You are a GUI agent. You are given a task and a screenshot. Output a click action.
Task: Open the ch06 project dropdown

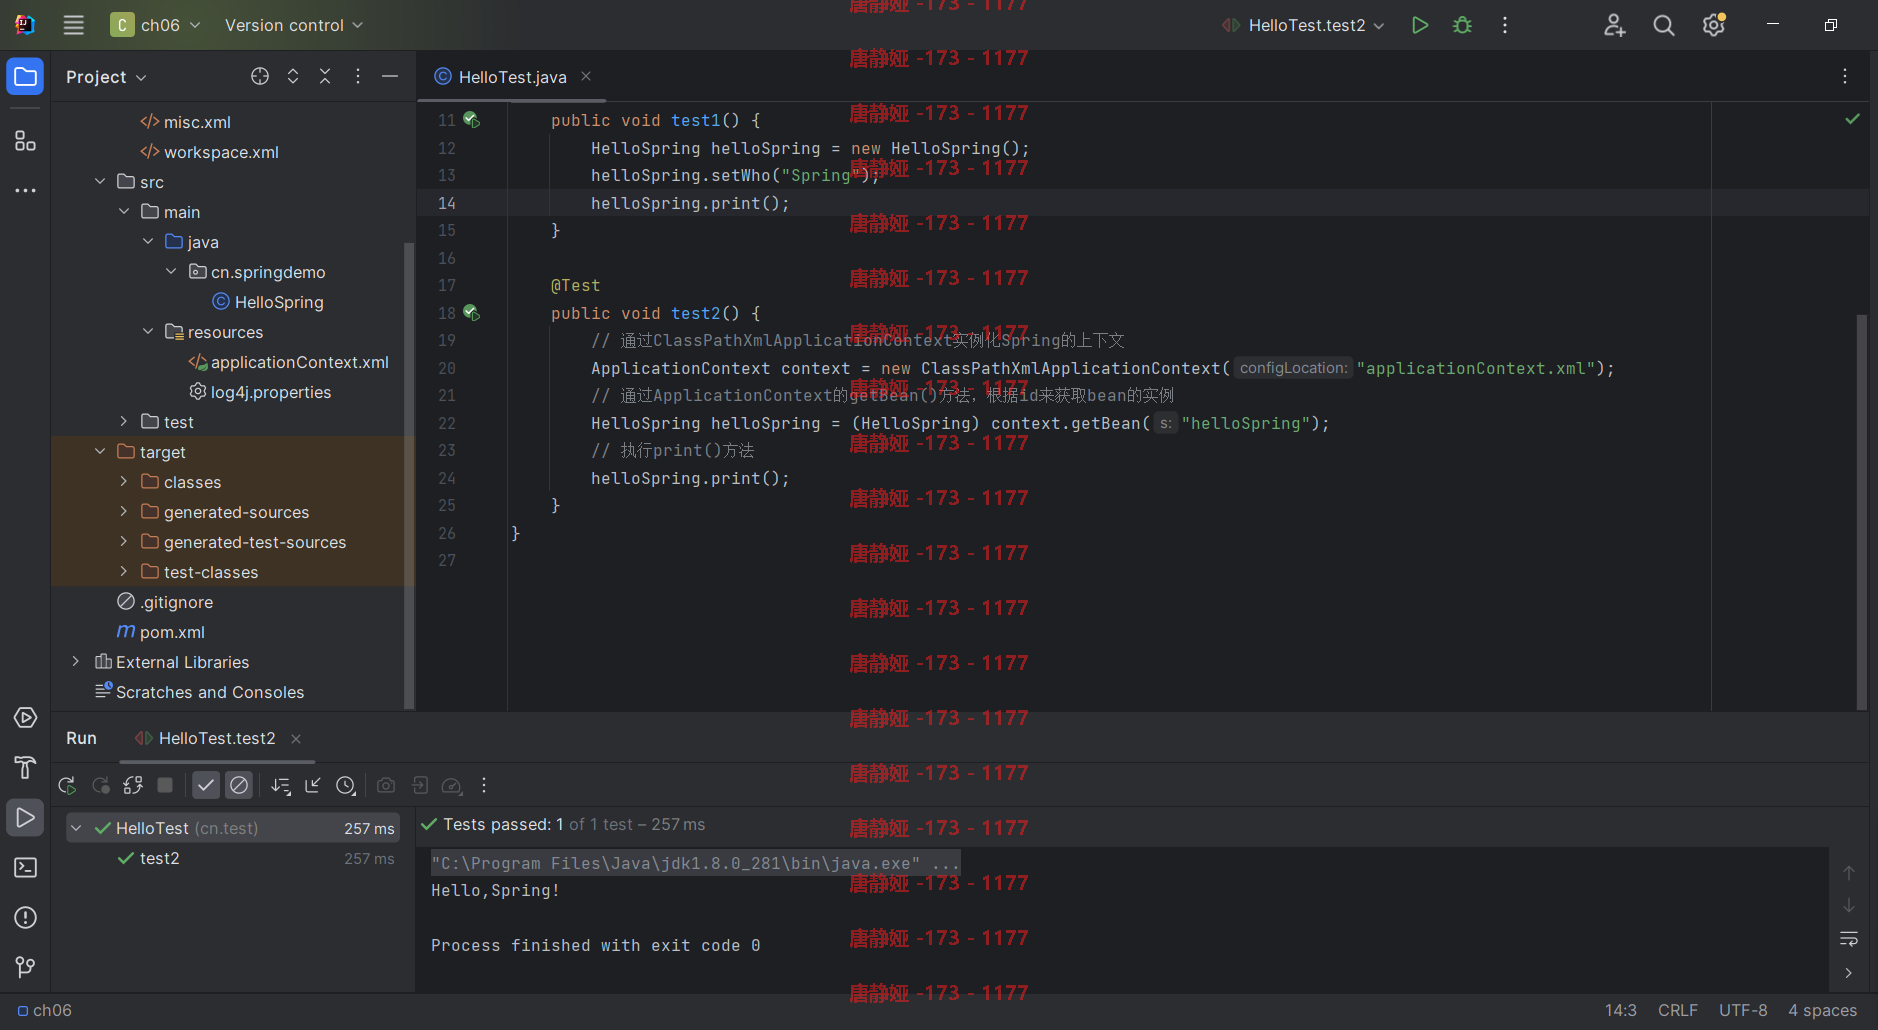pyautogui.click(x=155, y=25)
